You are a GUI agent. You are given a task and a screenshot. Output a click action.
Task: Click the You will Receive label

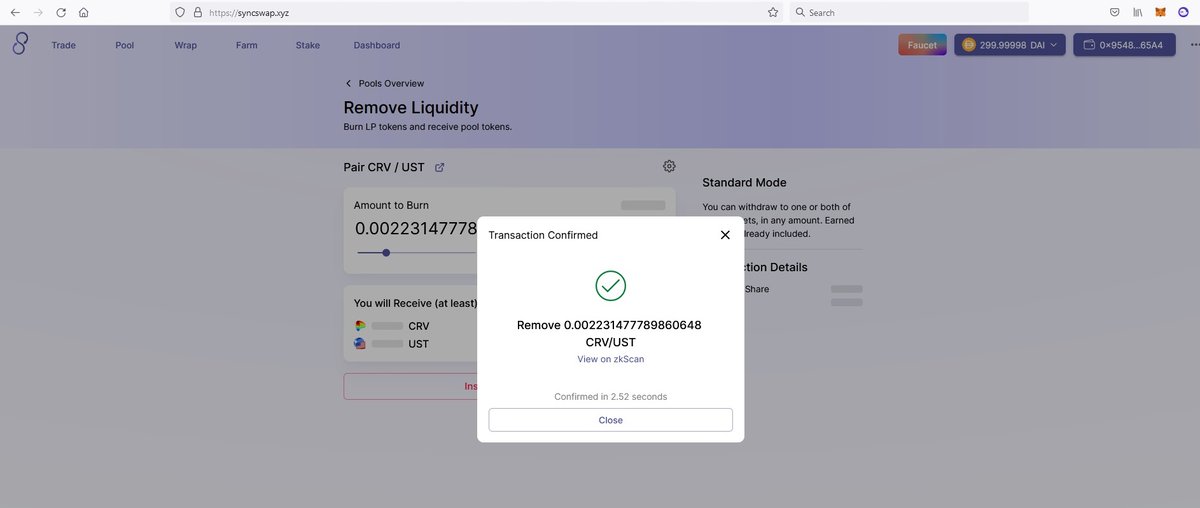coord(414,303)
